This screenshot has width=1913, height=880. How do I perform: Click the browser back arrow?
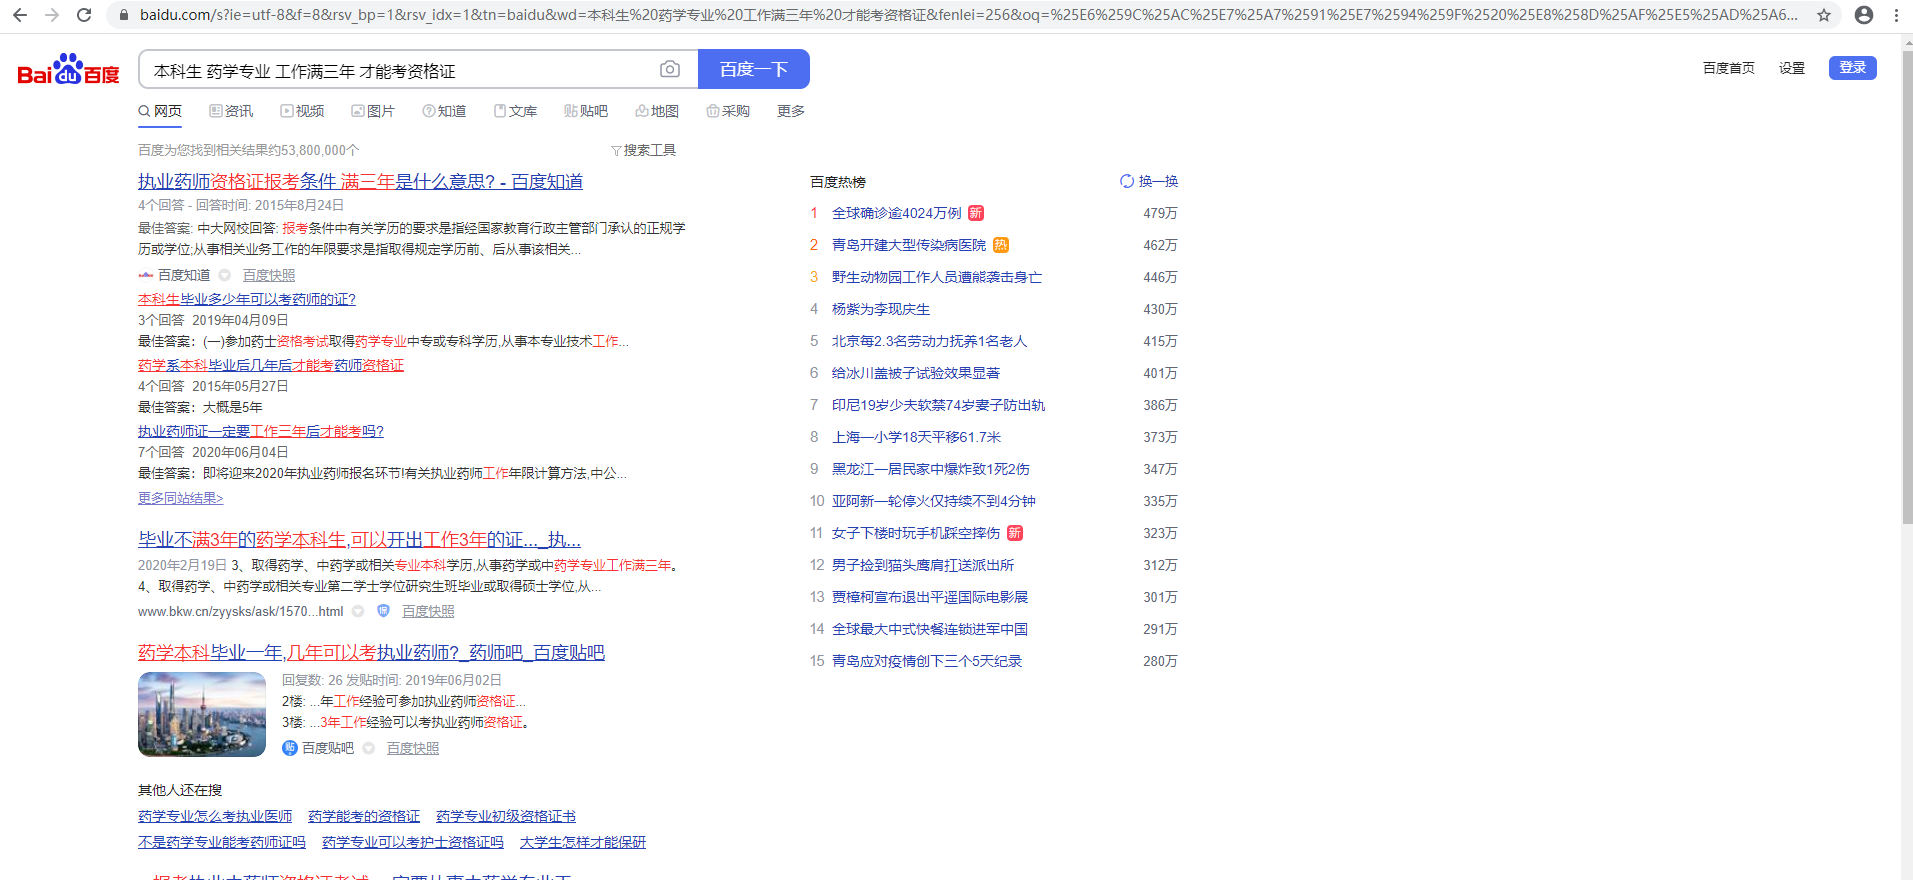click(20, 15)
